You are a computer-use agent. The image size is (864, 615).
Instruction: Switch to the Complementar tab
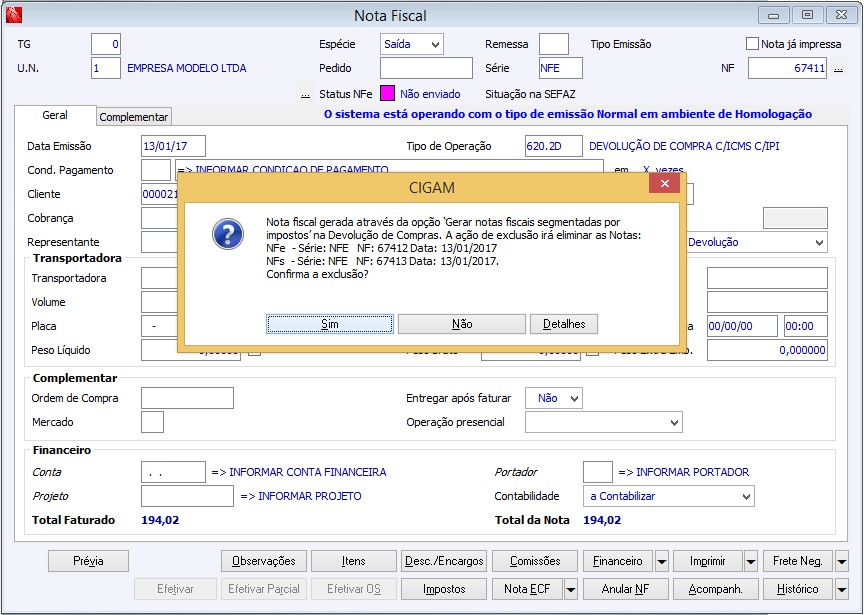click(x=134, y=117)
